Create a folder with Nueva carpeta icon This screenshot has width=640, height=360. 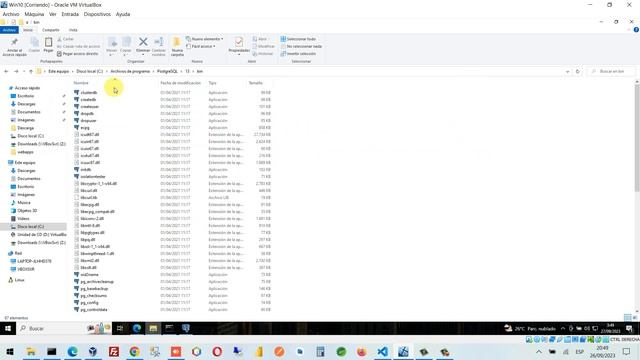pyautogui.click(x=177, y=42)
